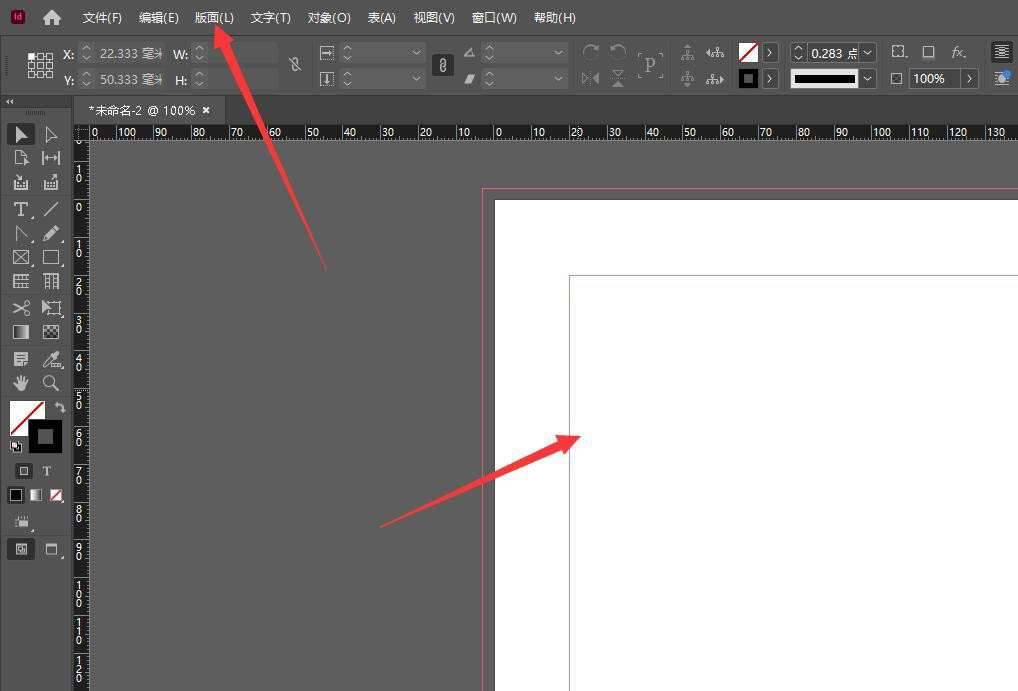Toggle formatting affects text button
Screen dimensions: 1018x691
pyautogui.click(x=47, y=471)
